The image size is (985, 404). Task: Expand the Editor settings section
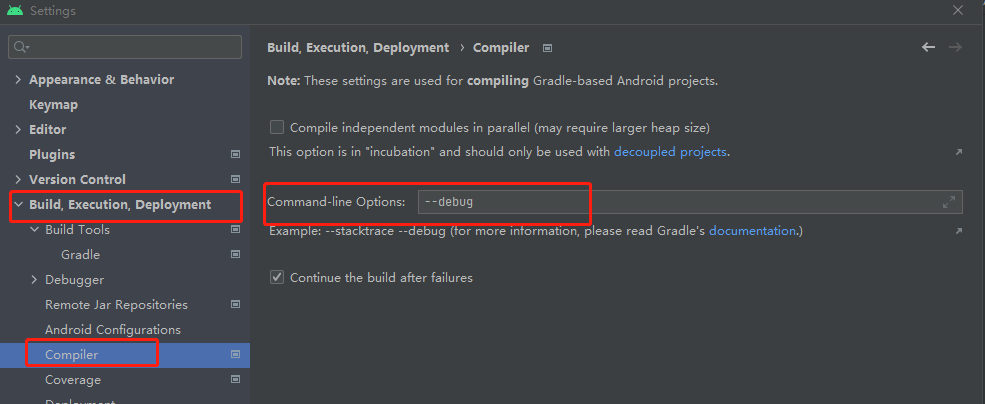[x=18, y=130]
